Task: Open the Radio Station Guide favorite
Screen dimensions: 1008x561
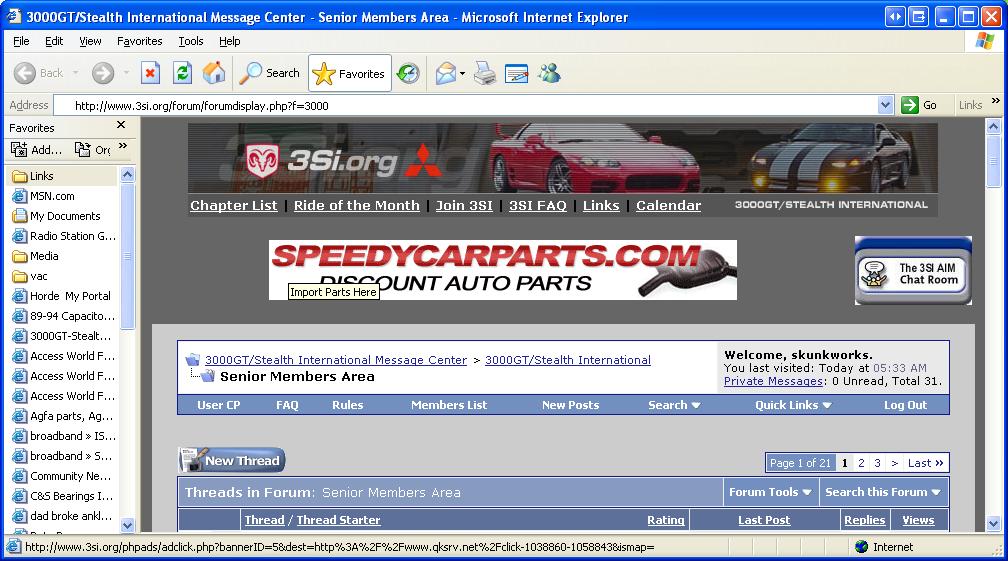Action: tap(64, 236)
